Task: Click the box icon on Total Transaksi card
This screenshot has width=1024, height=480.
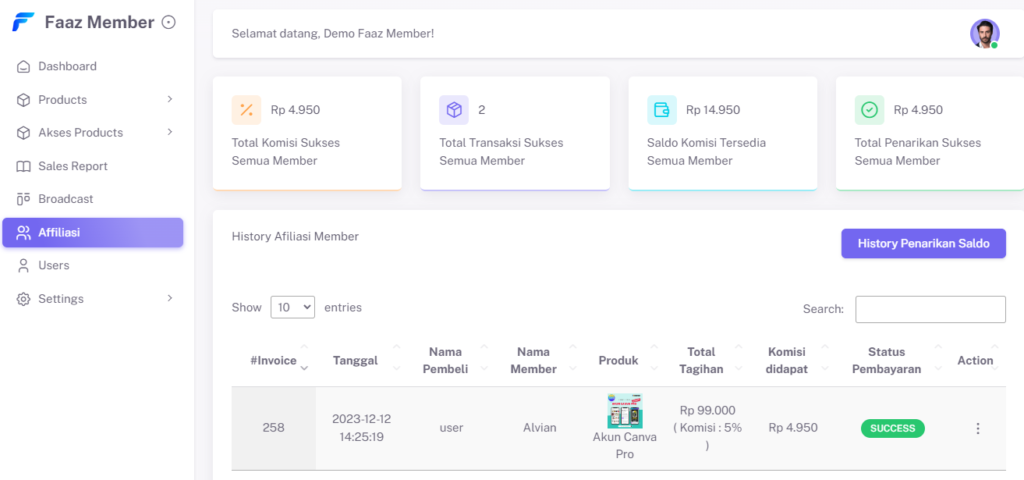Action: point(454,110)
